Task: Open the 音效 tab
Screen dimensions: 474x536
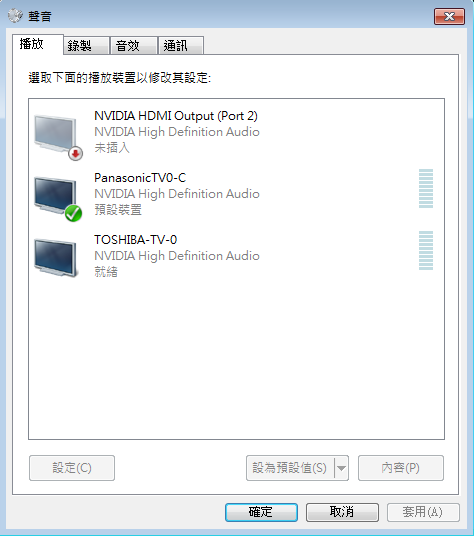Action: point(134,45)
